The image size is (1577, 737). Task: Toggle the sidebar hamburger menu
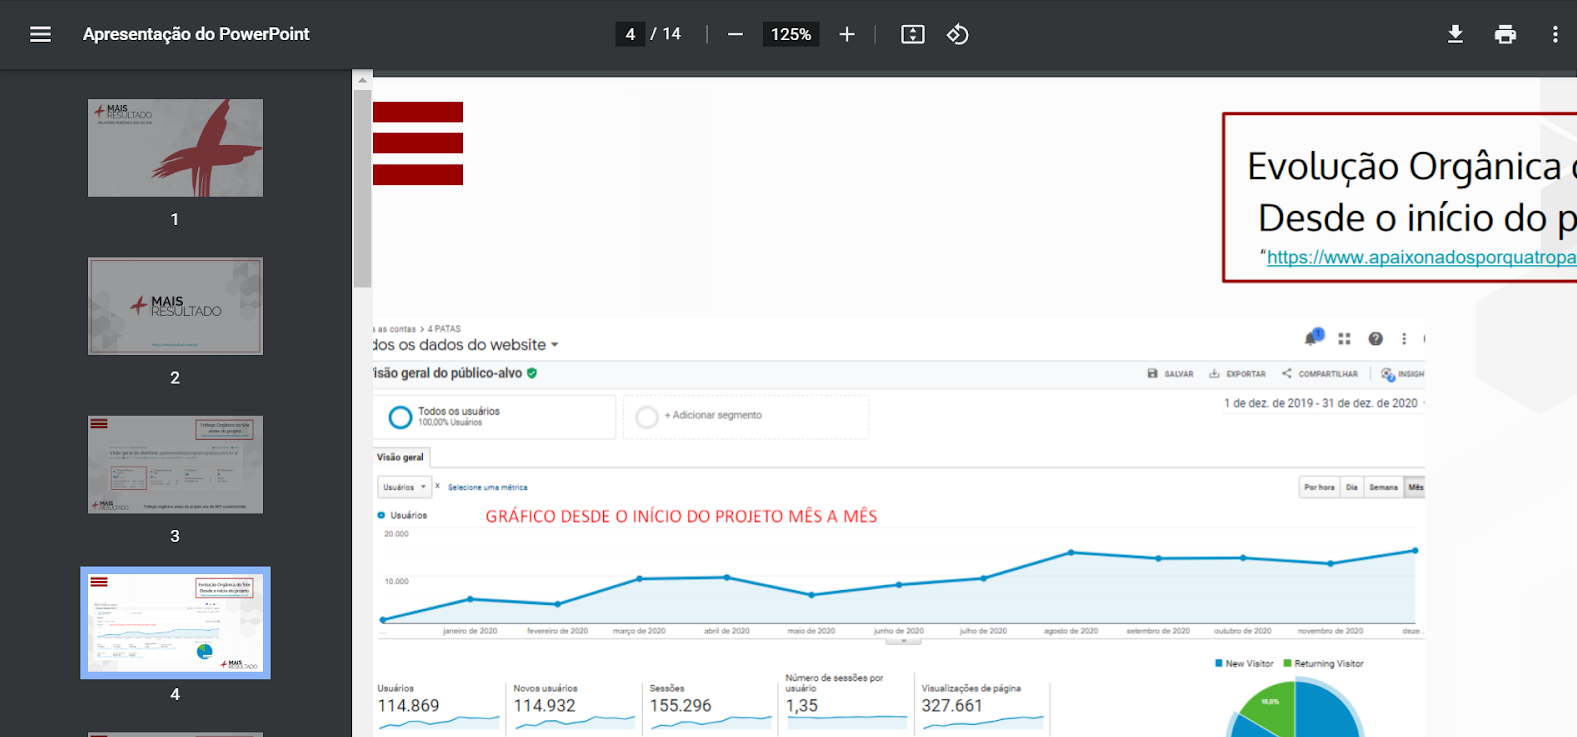[40, 34]
